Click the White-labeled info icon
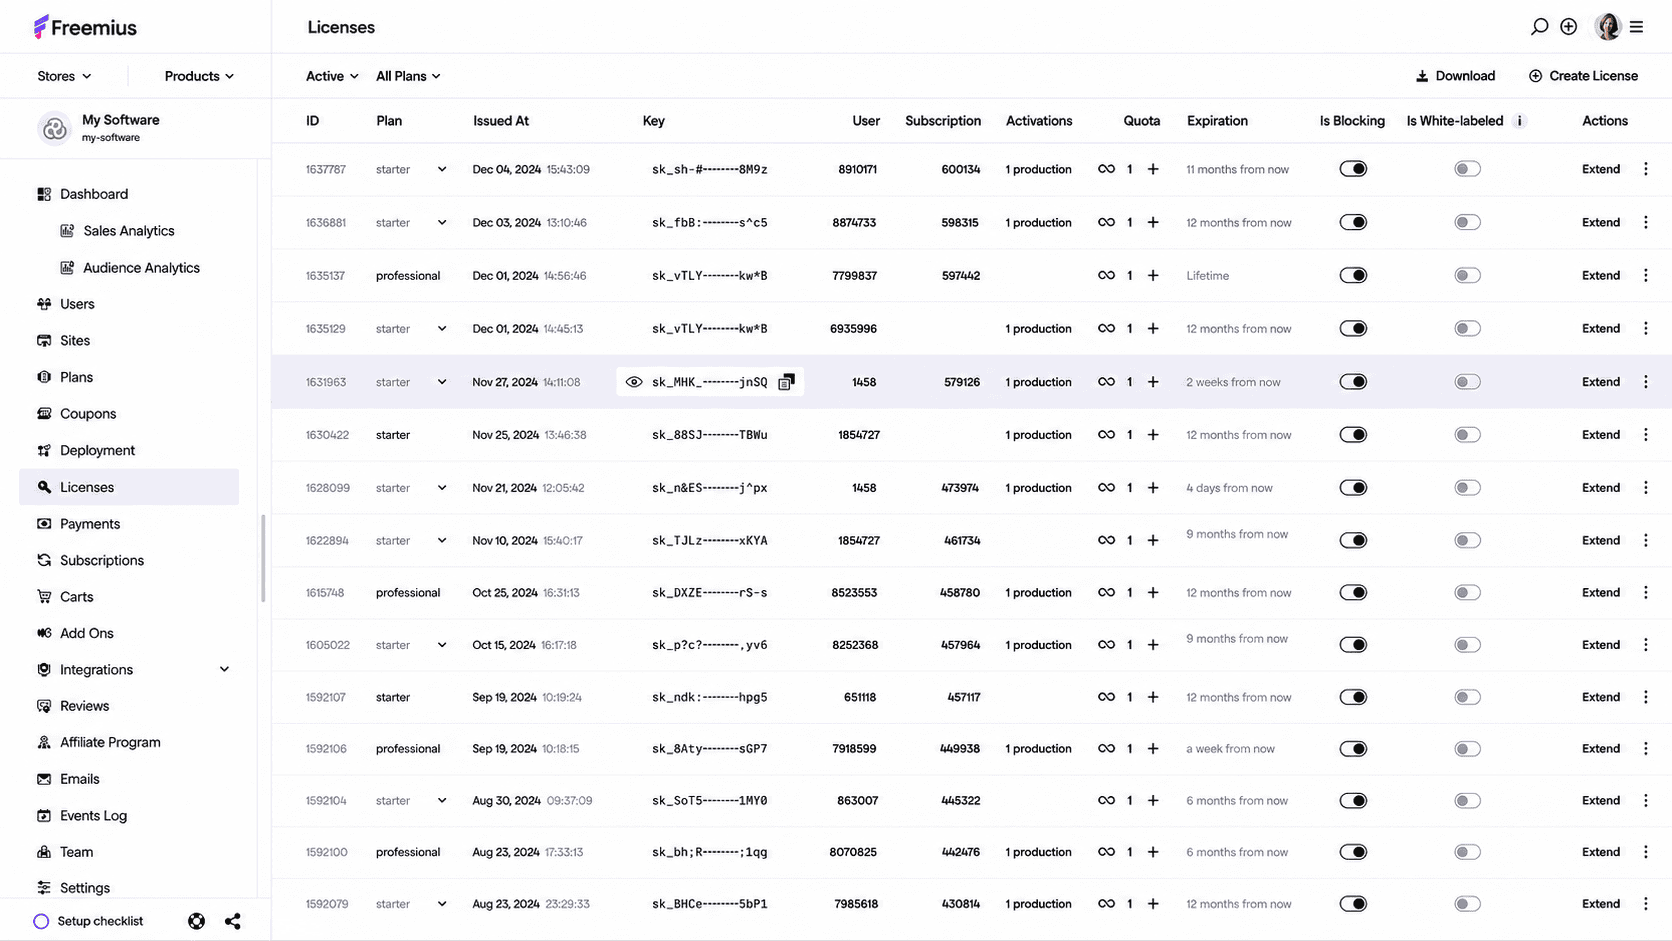Image resolution: width=1672 pixels, height=941 pixels. 1520,121
